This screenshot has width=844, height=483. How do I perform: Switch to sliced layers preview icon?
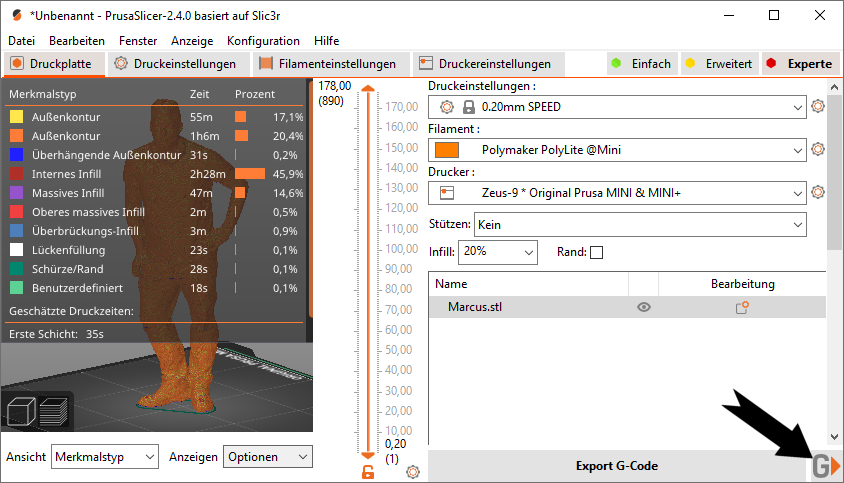click(53, 411)
